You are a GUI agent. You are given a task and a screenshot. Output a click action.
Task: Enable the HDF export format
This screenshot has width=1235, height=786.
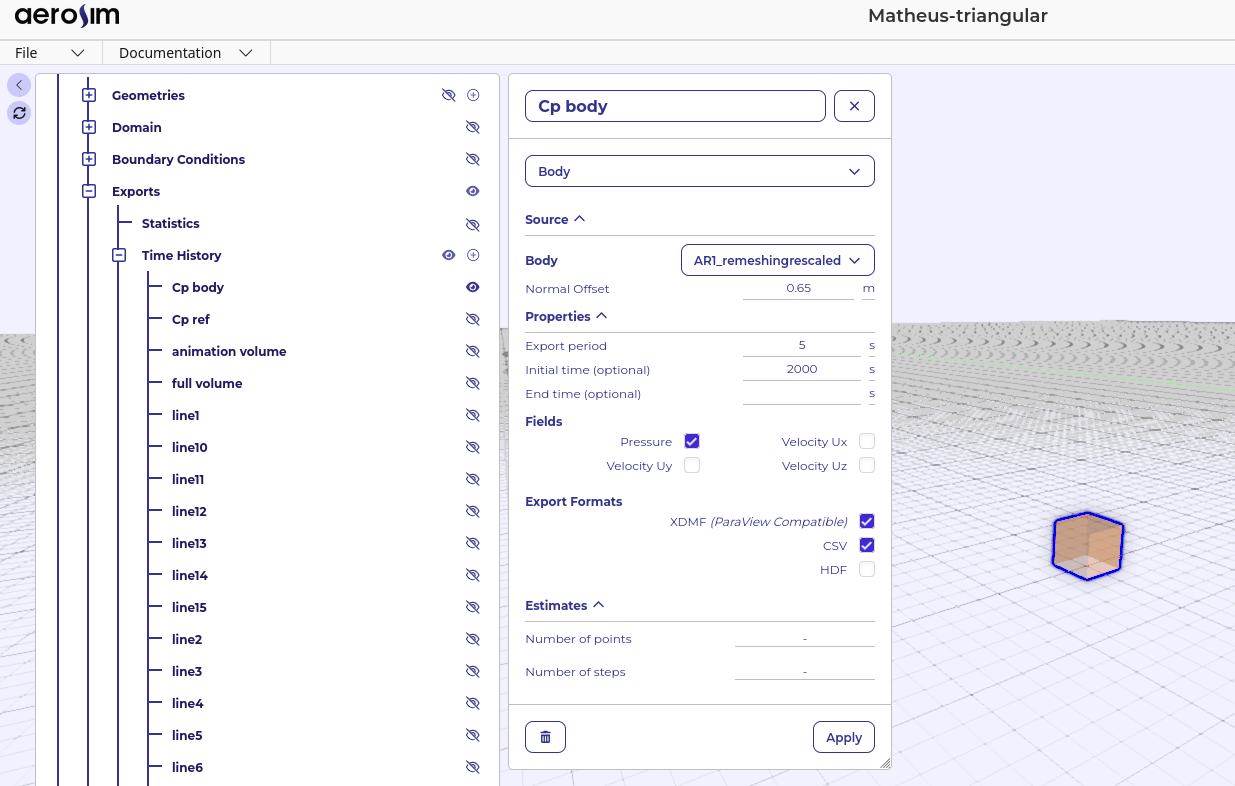pyautogui.click(x=867, y=569)
